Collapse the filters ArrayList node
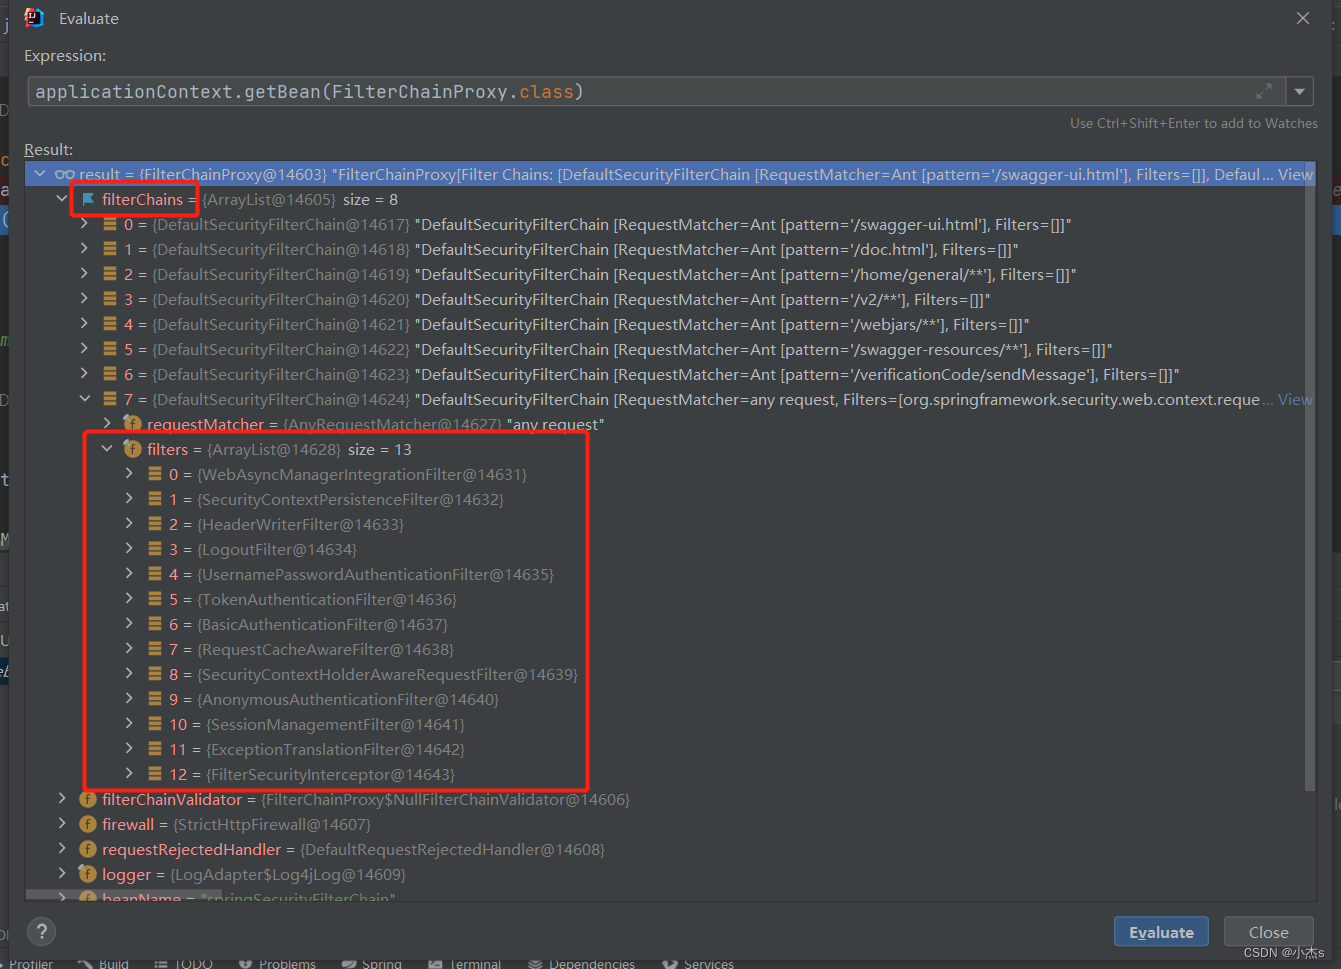Image resolution: width=1341 pixels, height=969 pixels. tap(108, 448)
